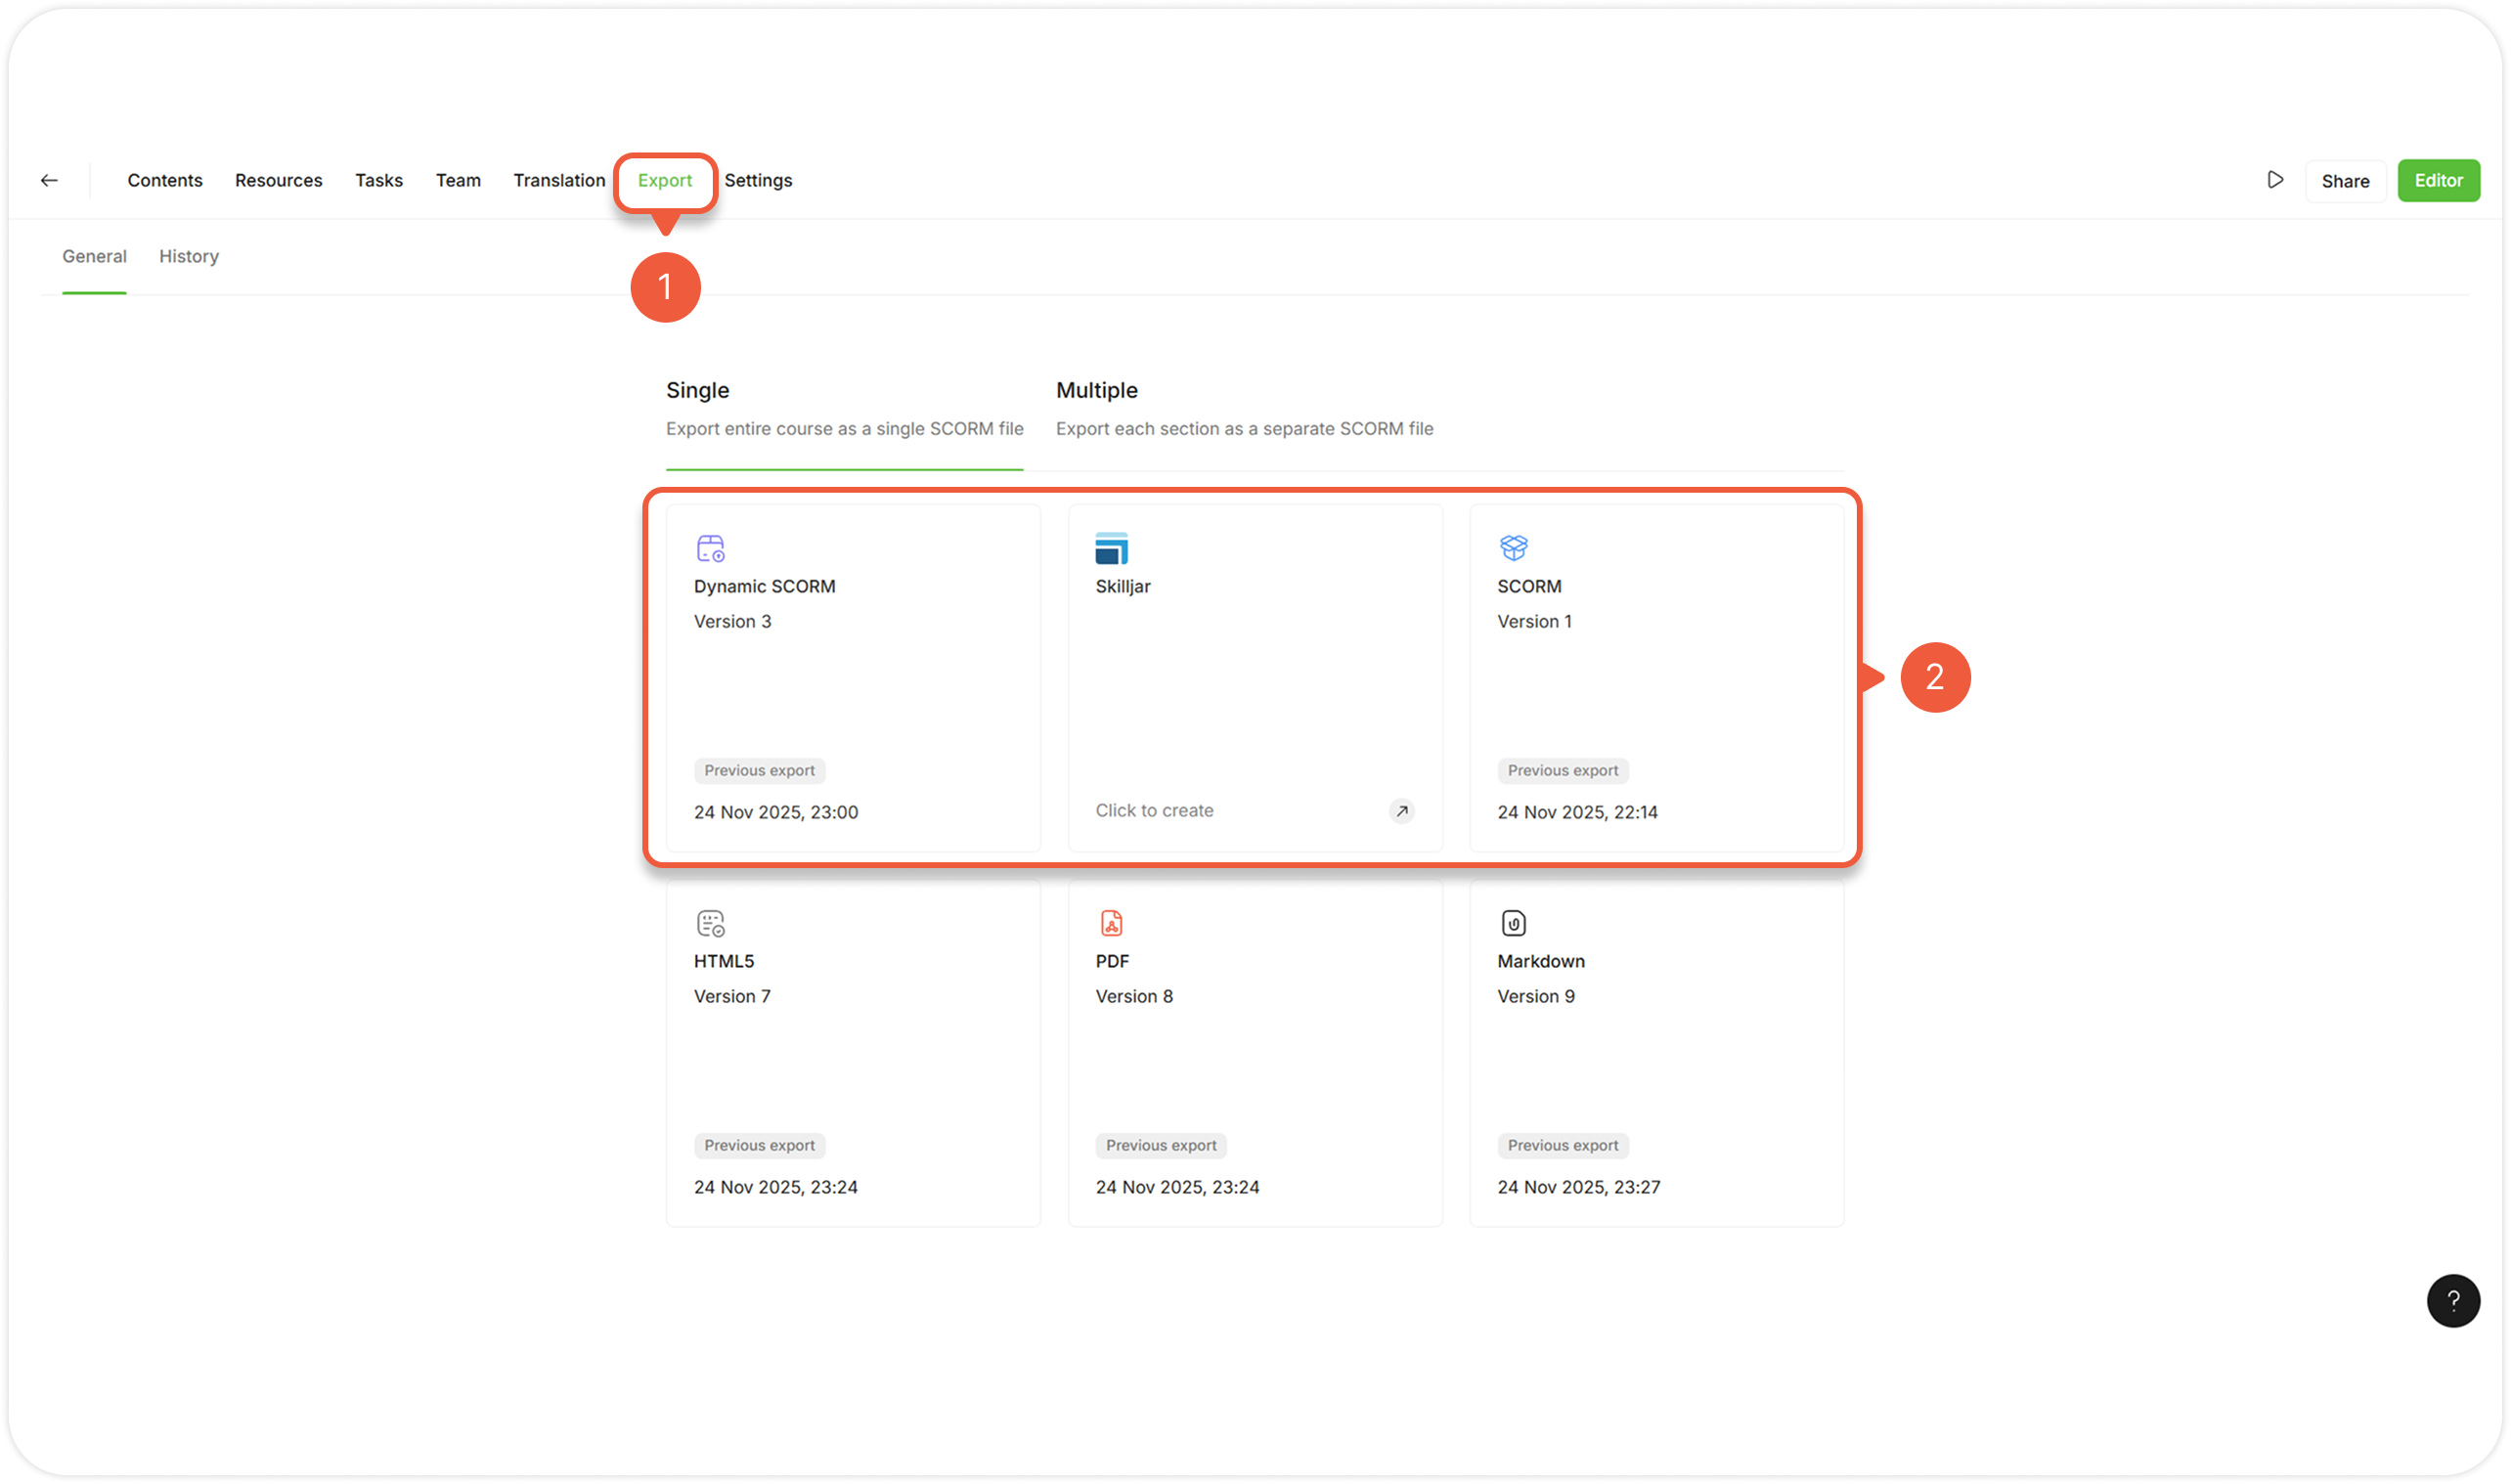This screenshot has height=1484, width=2511.
Task: Click the SCORM package icon
Action: (1513, 547)
